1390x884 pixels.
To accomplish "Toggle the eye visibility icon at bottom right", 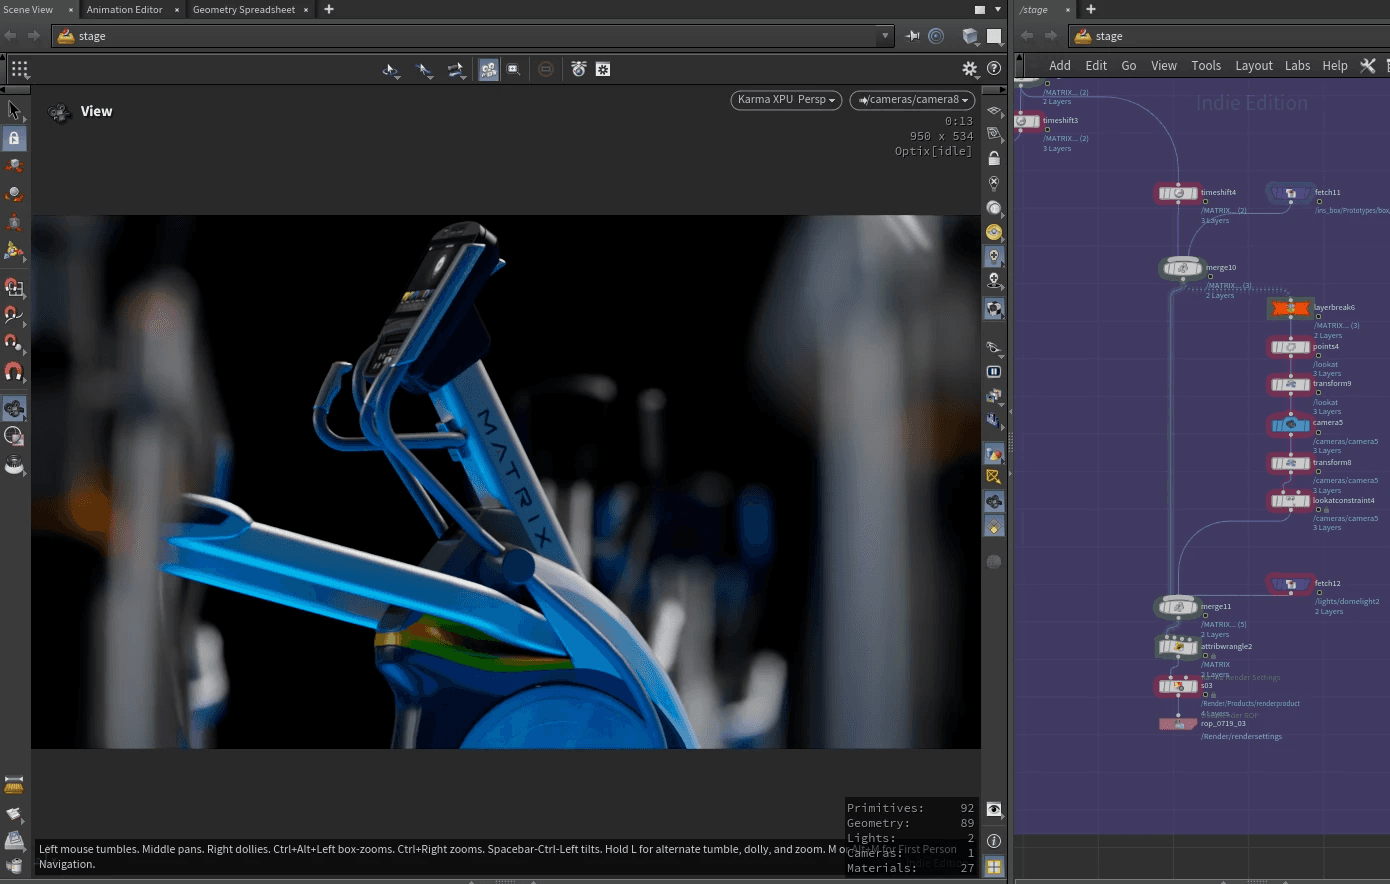I will tap(994, 809).
